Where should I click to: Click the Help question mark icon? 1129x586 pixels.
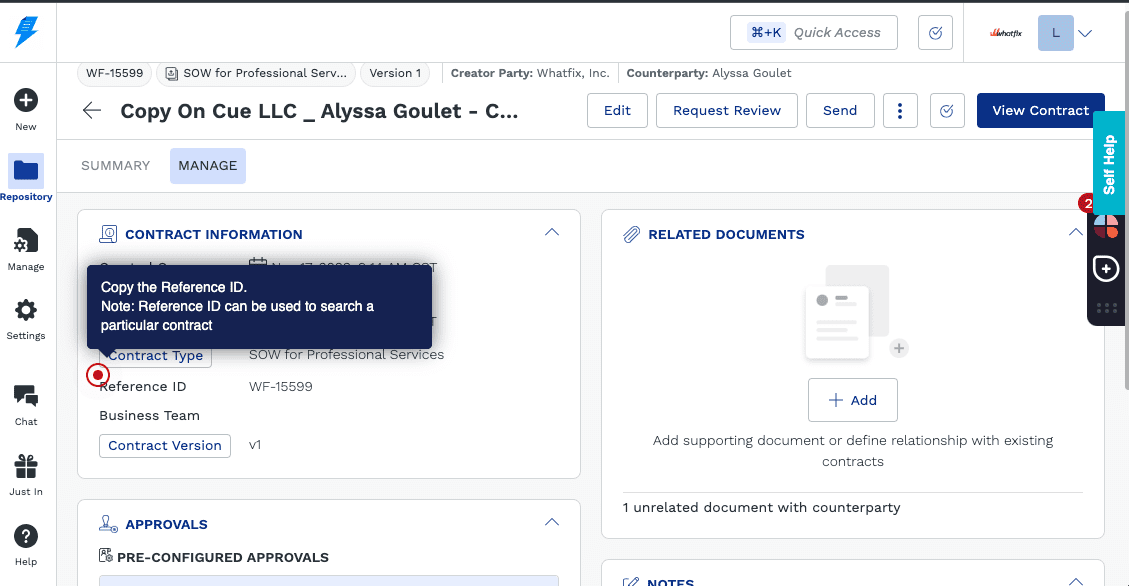(x=26, y=538)
